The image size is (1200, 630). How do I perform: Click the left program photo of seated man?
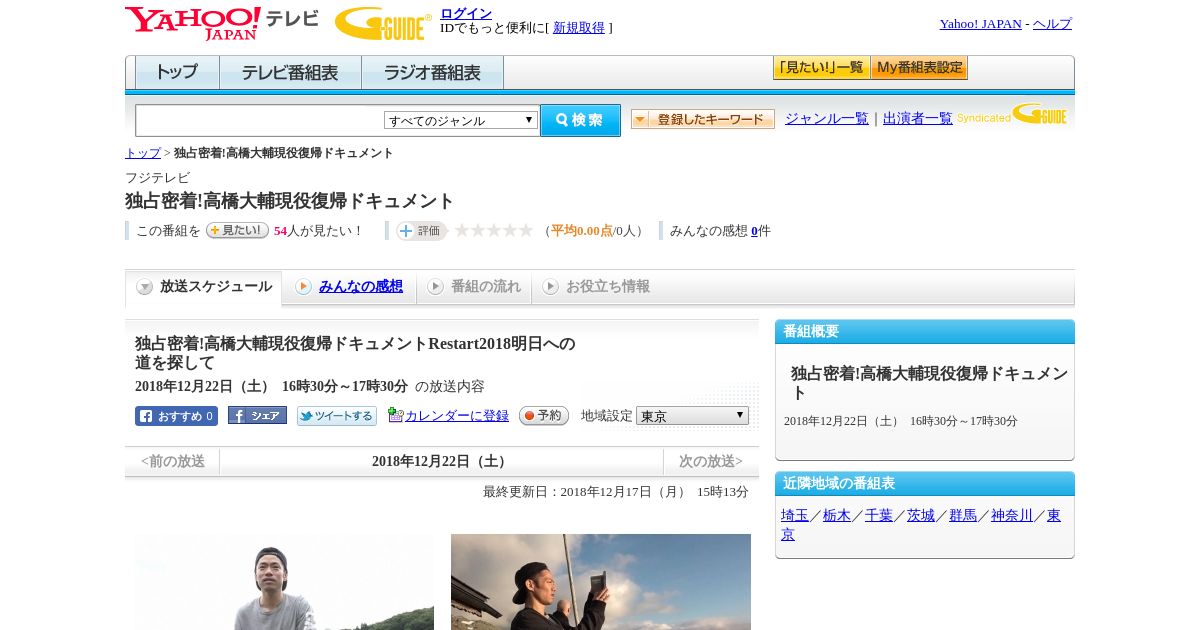point(285,582)
